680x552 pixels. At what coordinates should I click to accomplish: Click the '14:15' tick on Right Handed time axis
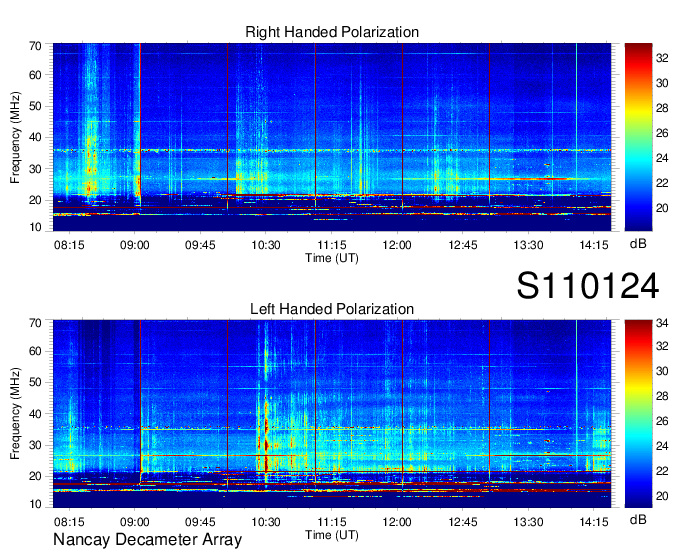point(594,245)
